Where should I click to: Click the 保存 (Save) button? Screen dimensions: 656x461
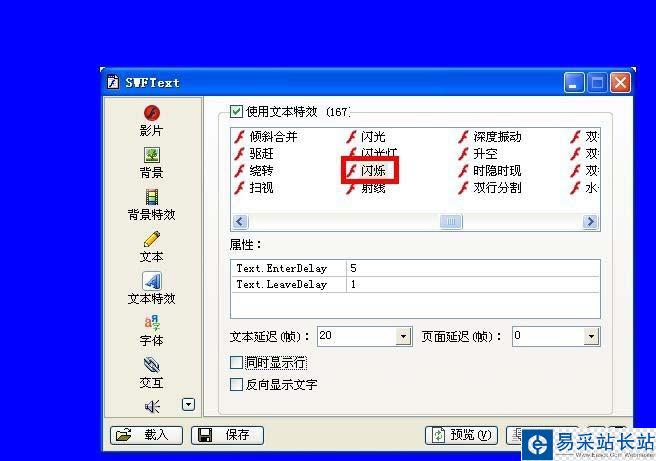[x=227, y=435]
